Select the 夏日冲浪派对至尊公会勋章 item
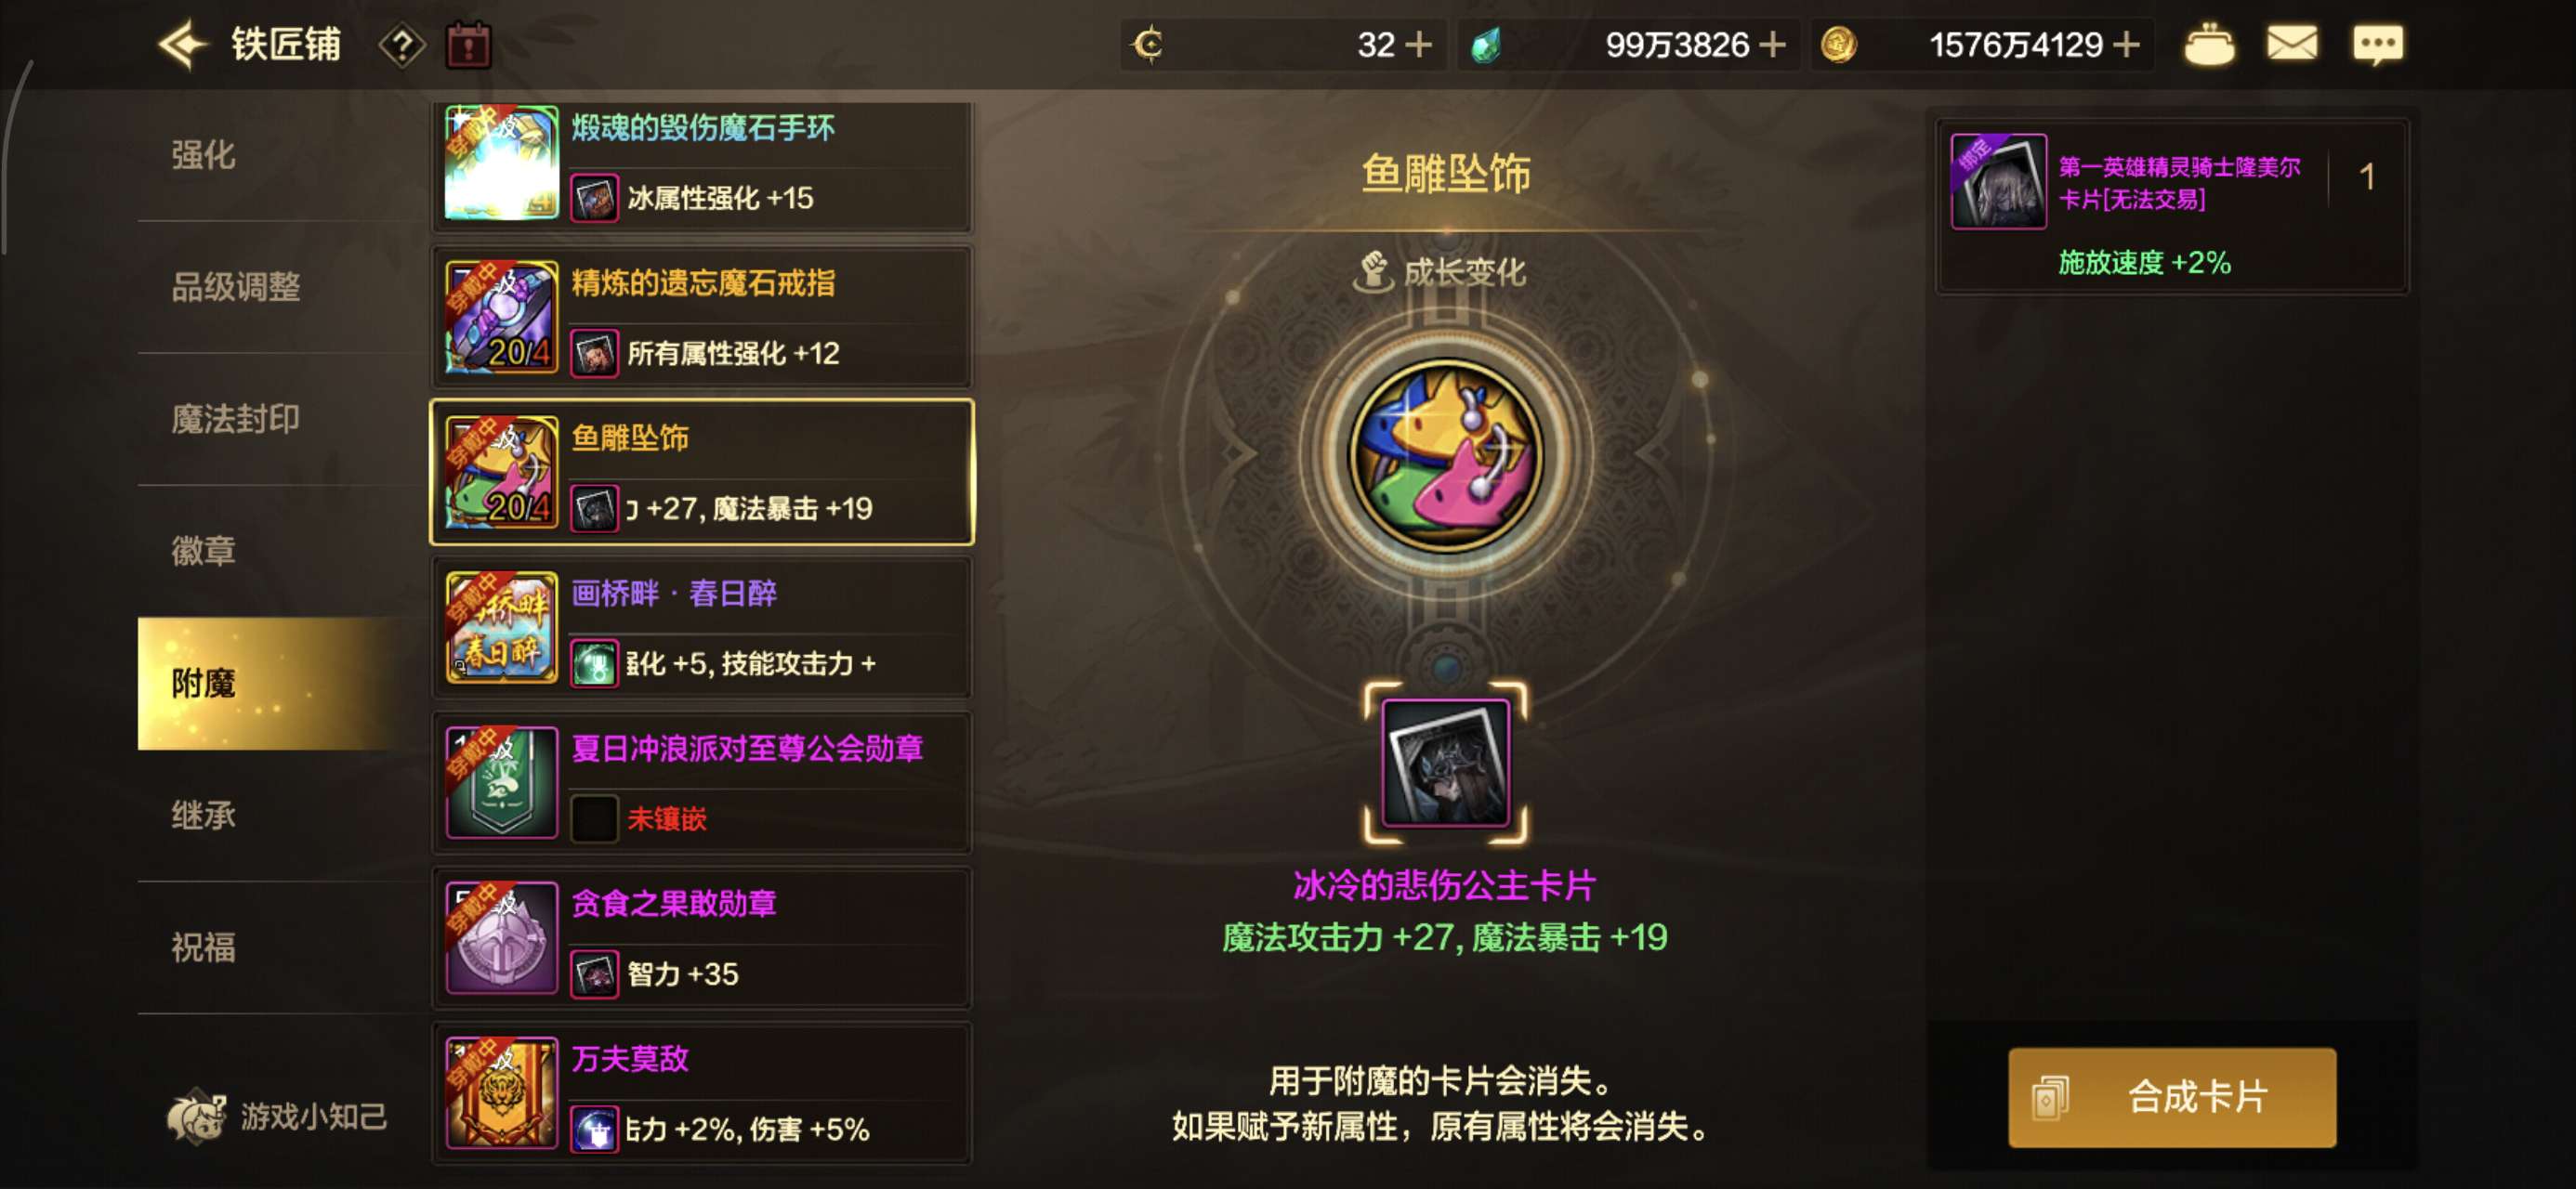 point(702,782)
